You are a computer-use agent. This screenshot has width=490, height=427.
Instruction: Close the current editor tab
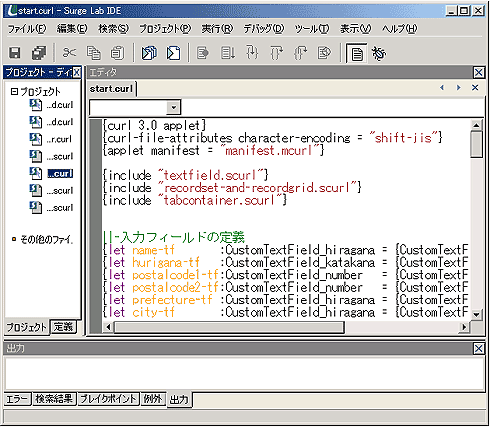475,88
